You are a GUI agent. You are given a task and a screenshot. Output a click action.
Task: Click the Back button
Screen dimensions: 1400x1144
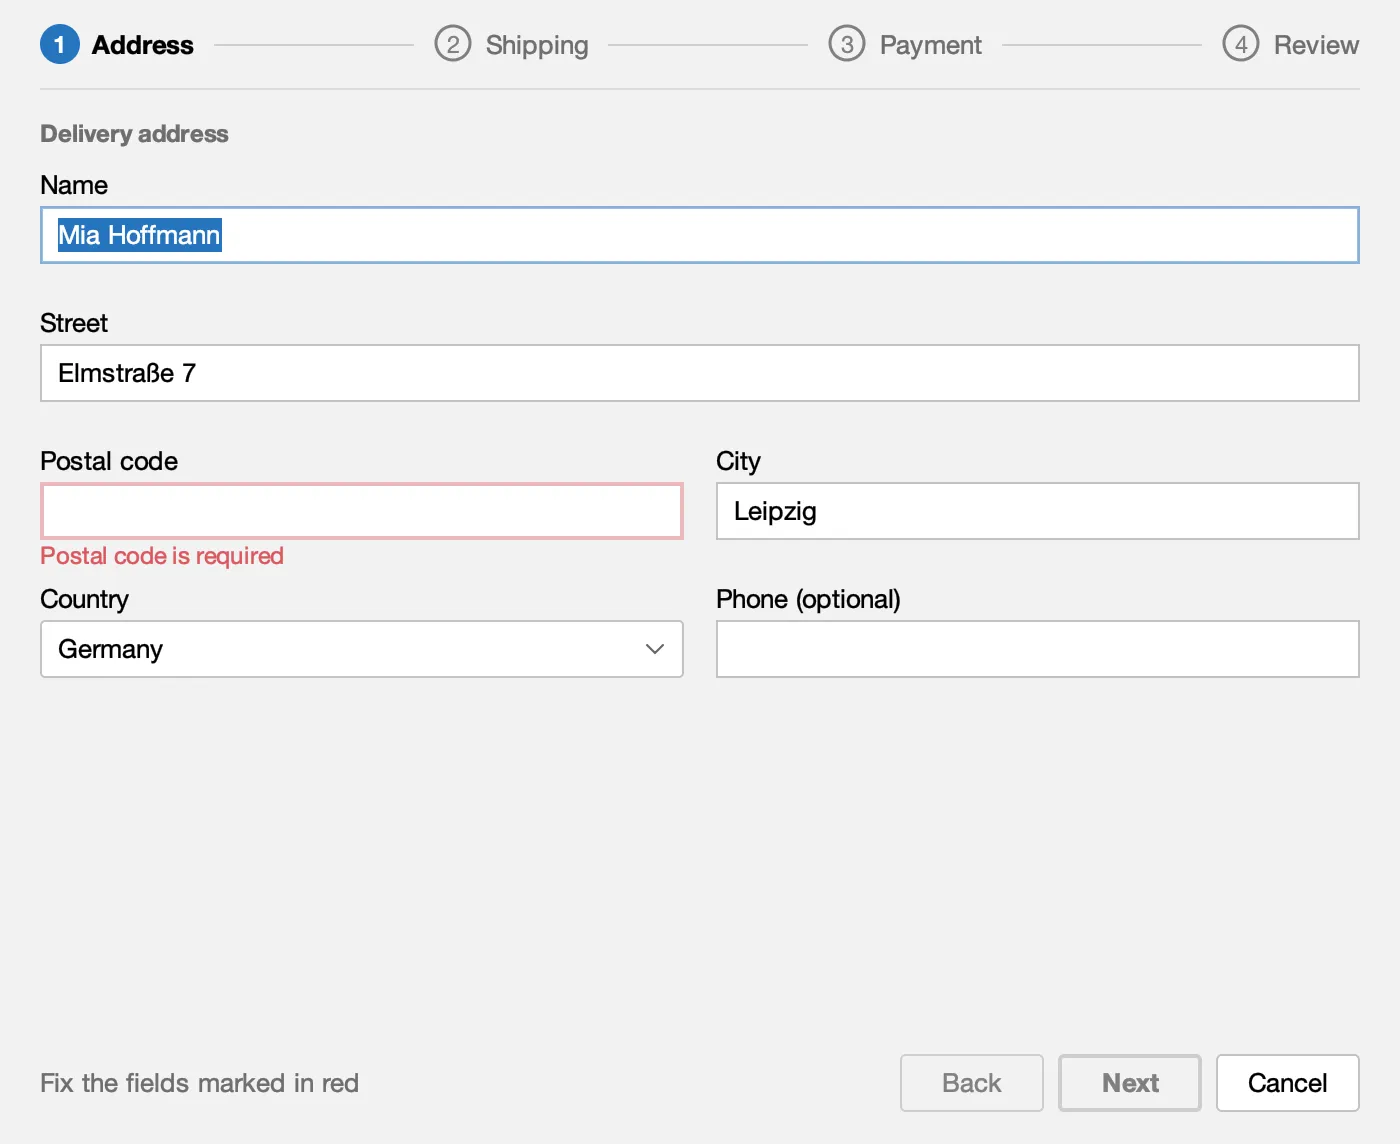tap(972, 1083)
